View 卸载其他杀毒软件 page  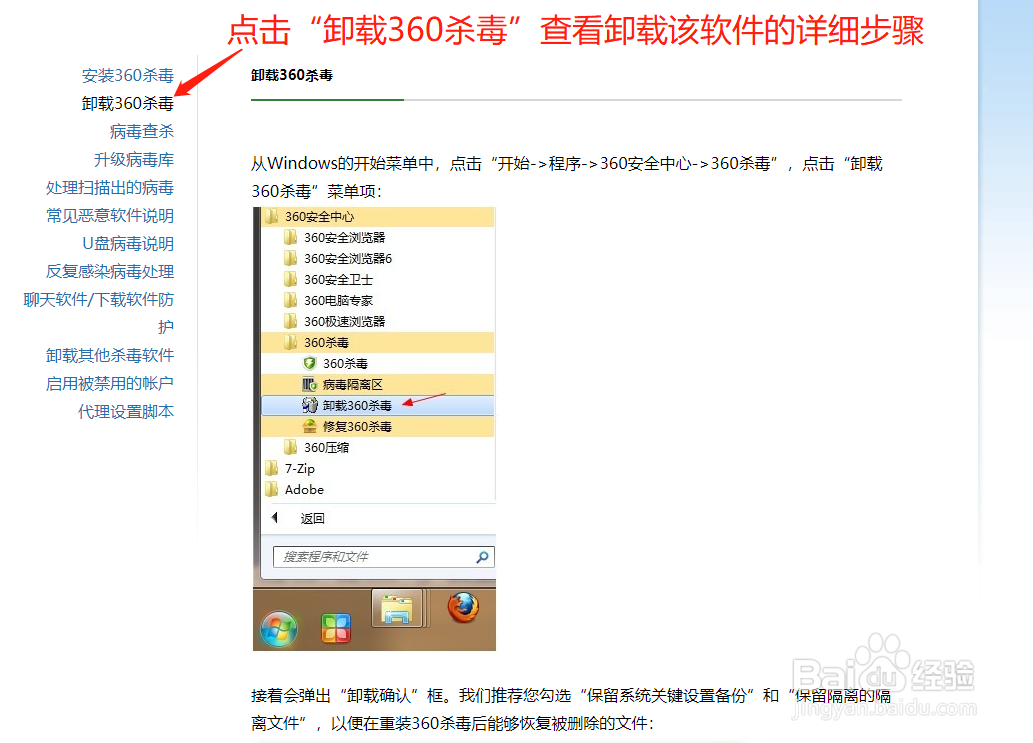[x=110, y=356]
